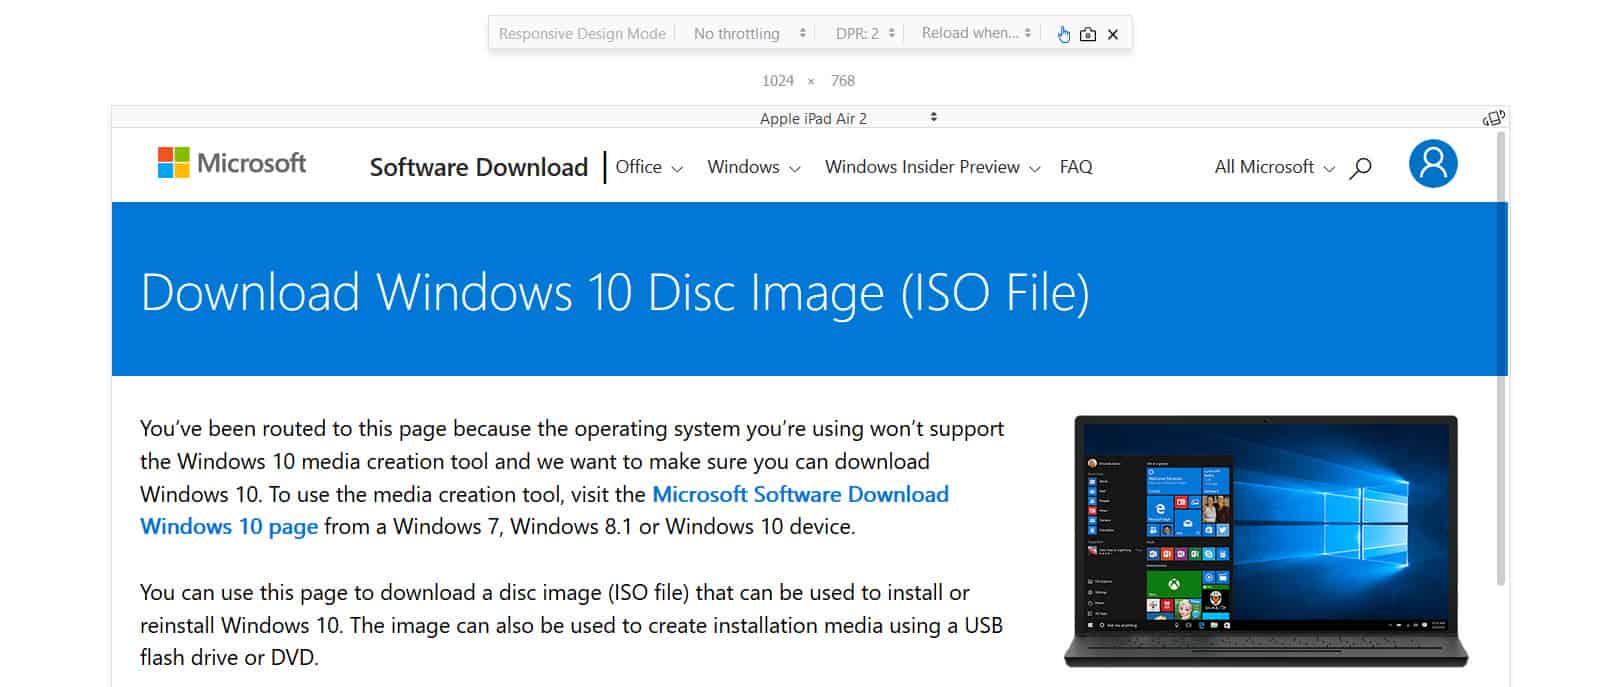Viewport: 1621px width, 687px height.
Task: Open the FAQ nav item
Action: pos(1076,167)
